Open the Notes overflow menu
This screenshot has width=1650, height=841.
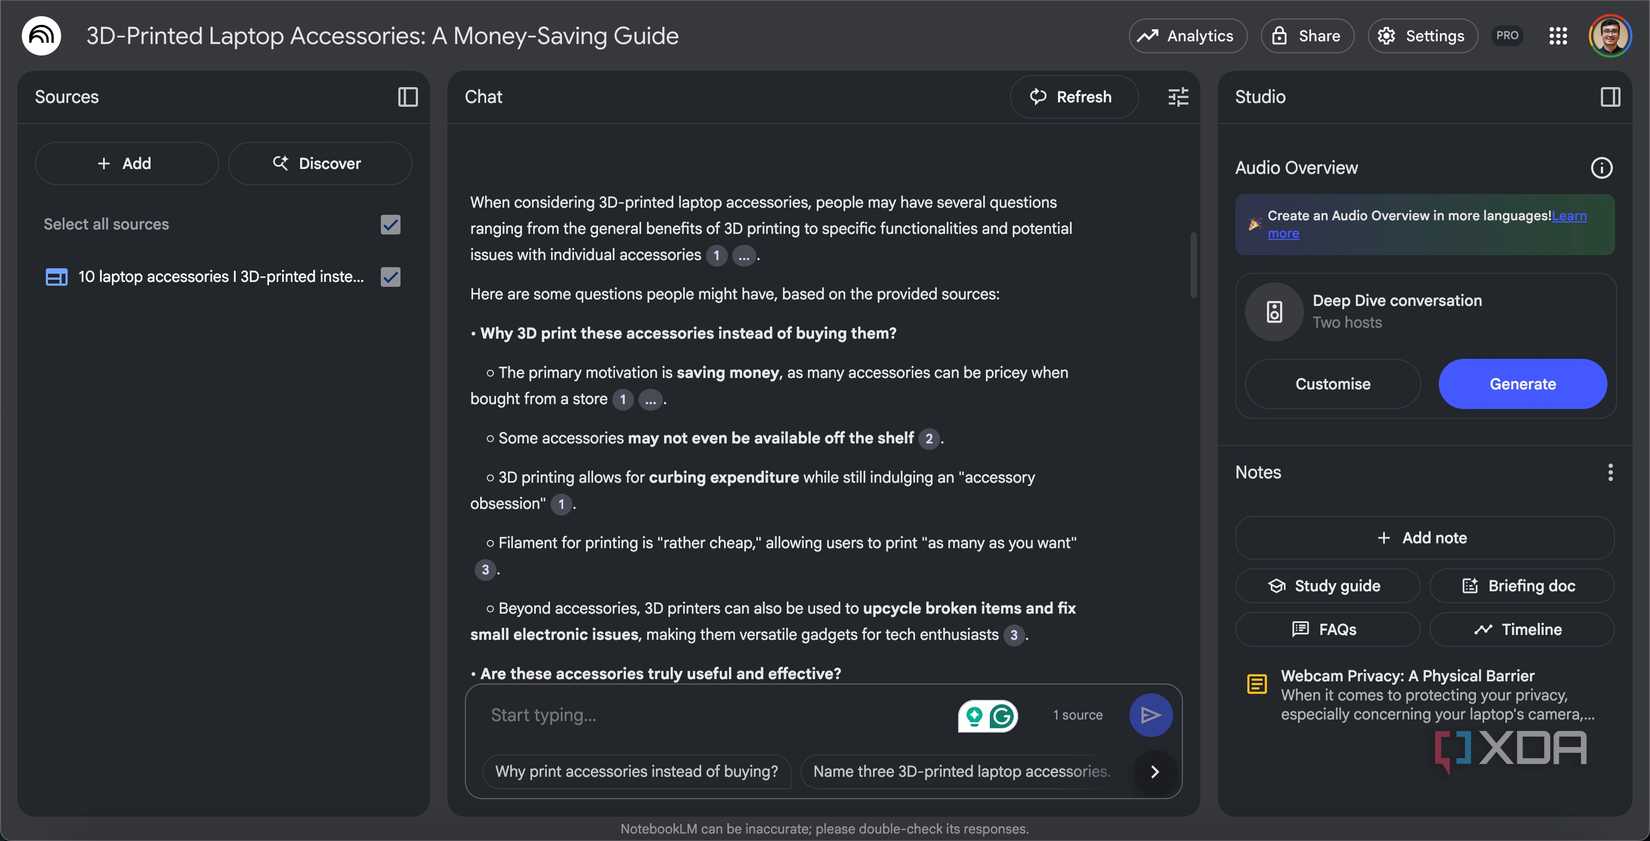(1609, 471)
